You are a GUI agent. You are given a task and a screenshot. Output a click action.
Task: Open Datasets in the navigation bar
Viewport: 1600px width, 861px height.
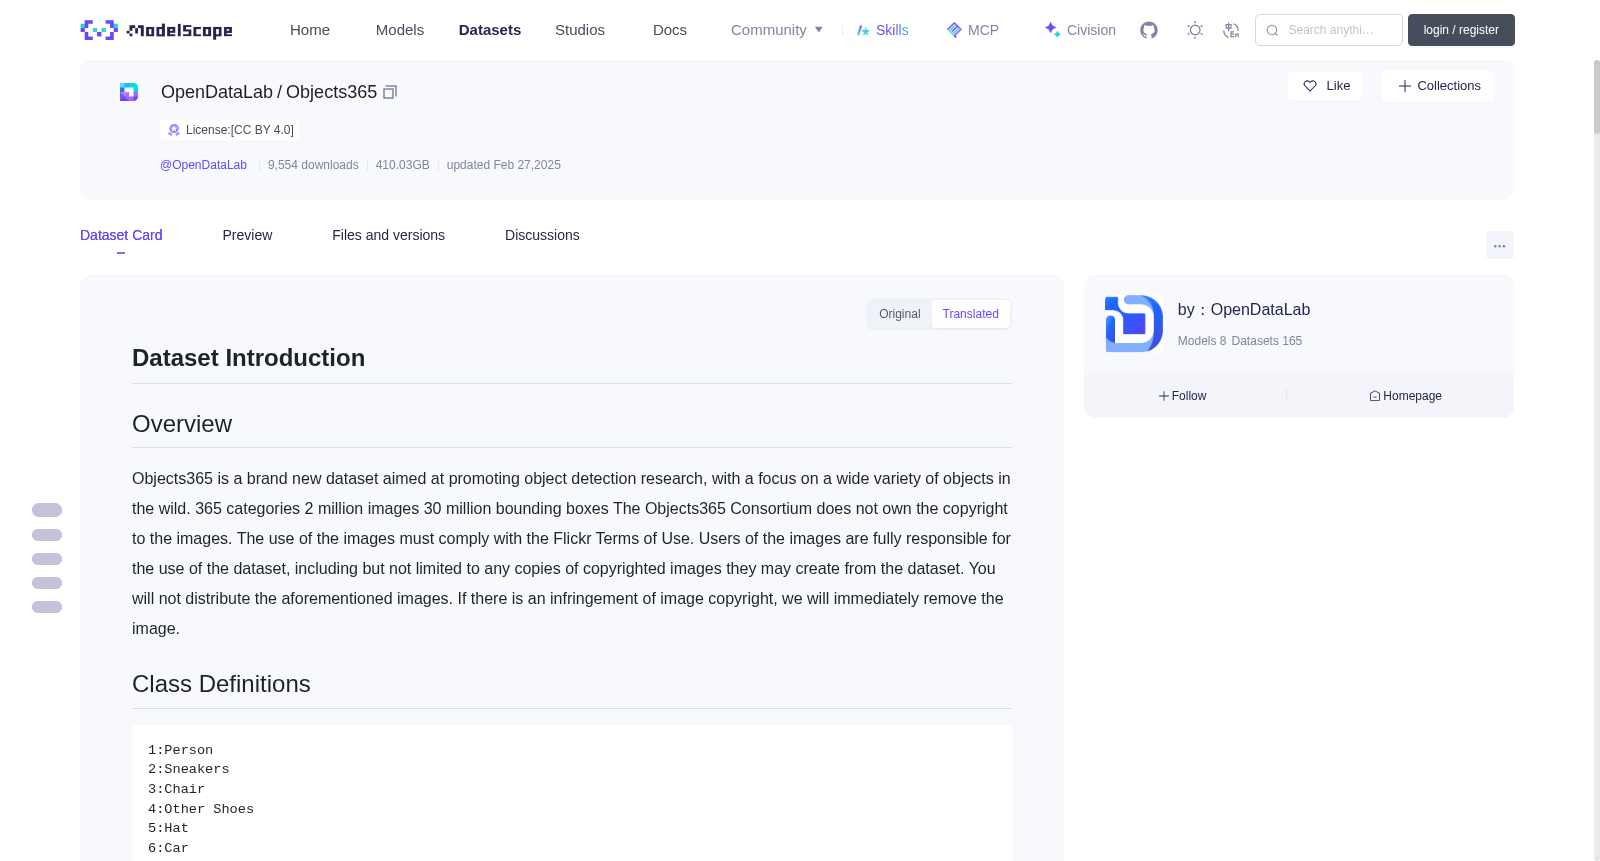tap(490, 30)
